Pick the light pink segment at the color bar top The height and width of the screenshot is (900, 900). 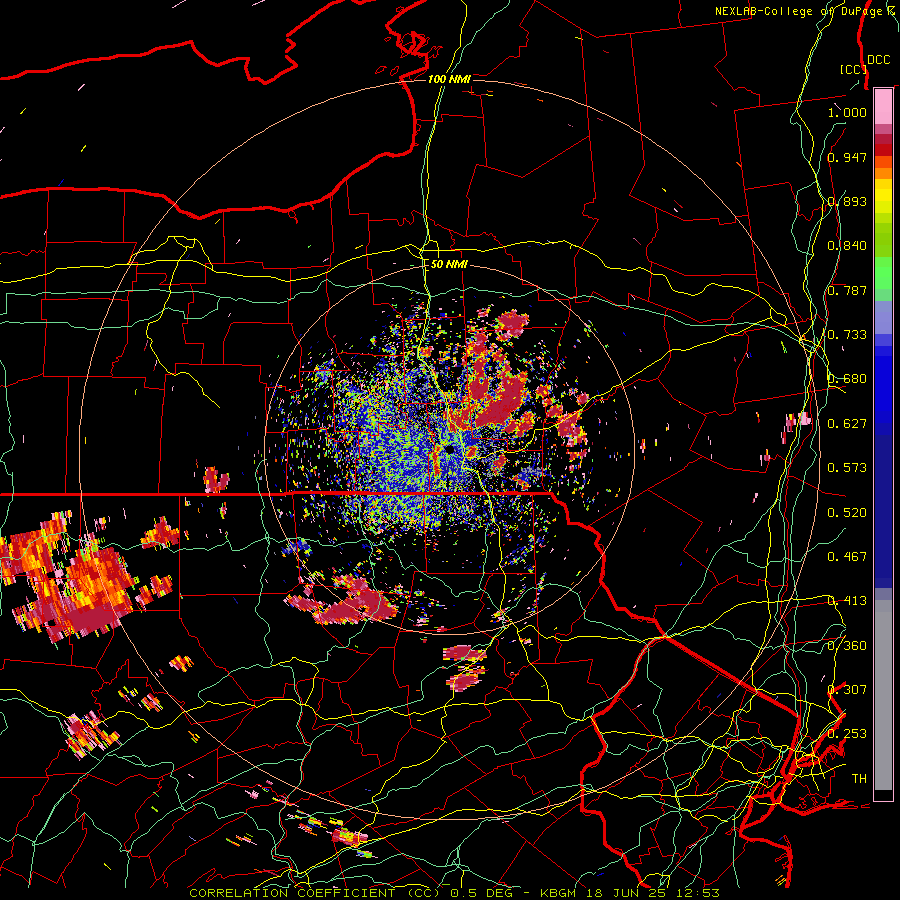point(883,106)
